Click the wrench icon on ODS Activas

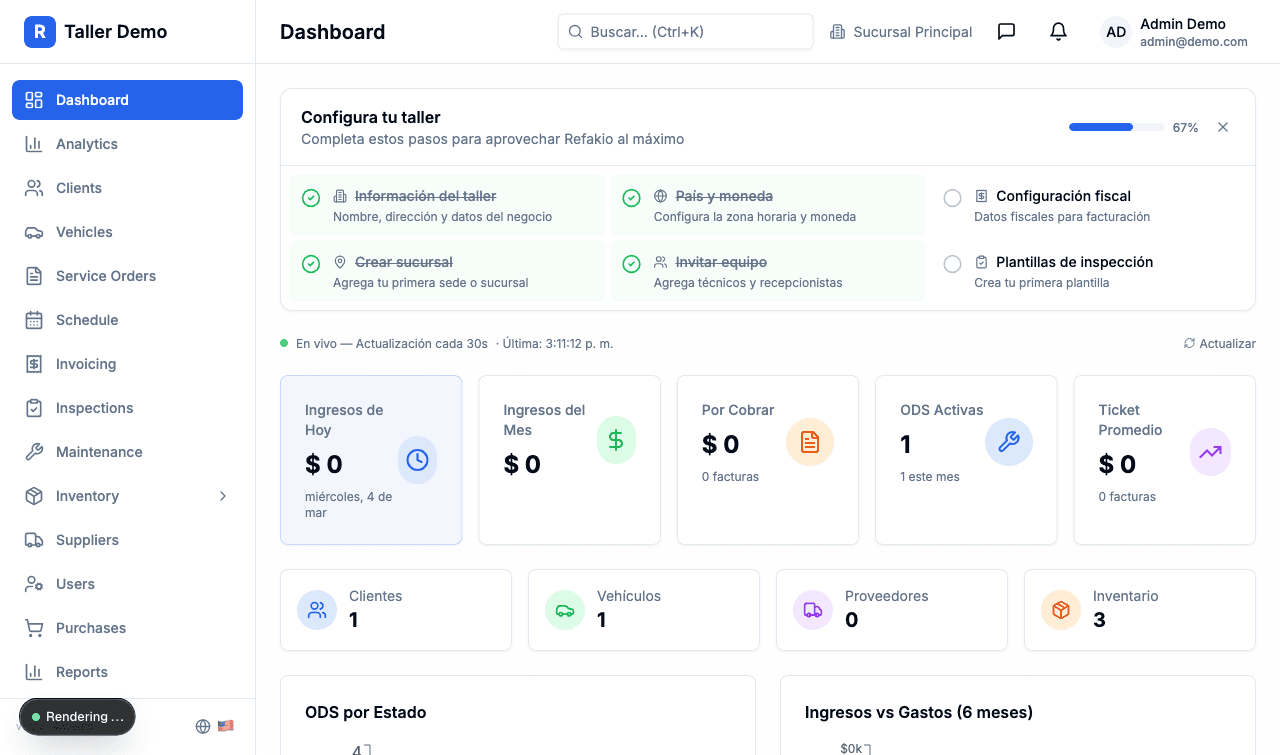click(1009, 442)
